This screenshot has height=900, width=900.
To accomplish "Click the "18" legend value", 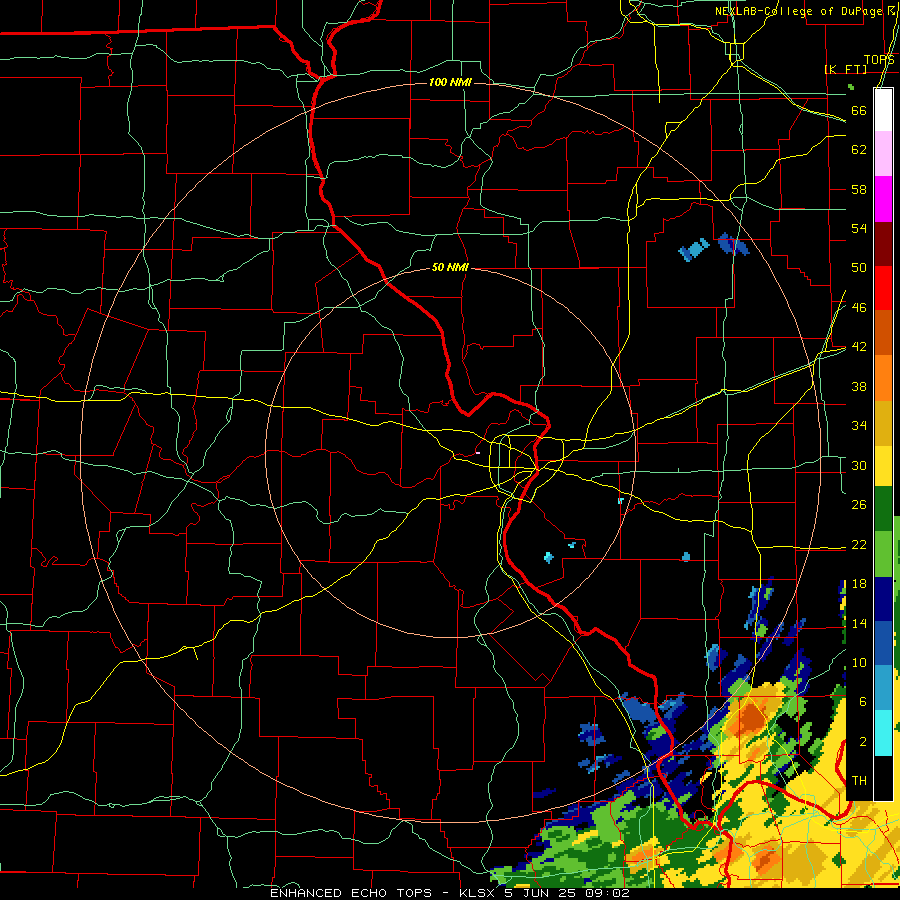I will point(859,584).
